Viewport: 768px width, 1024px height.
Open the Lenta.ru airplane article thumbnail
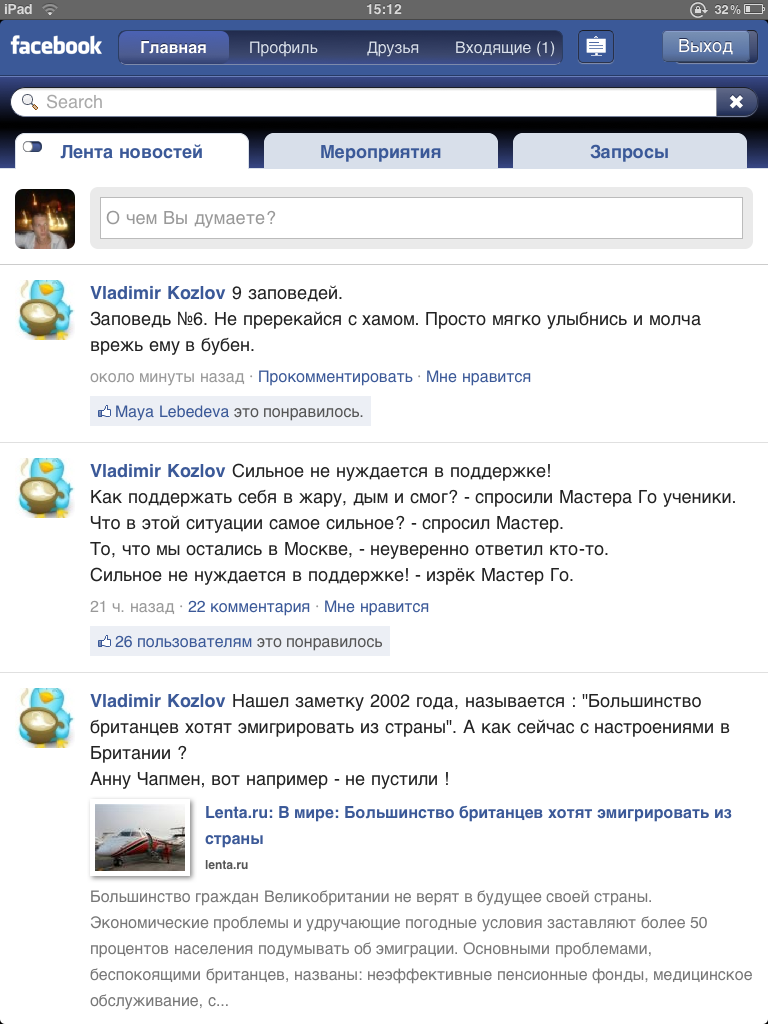click(140, 837)
